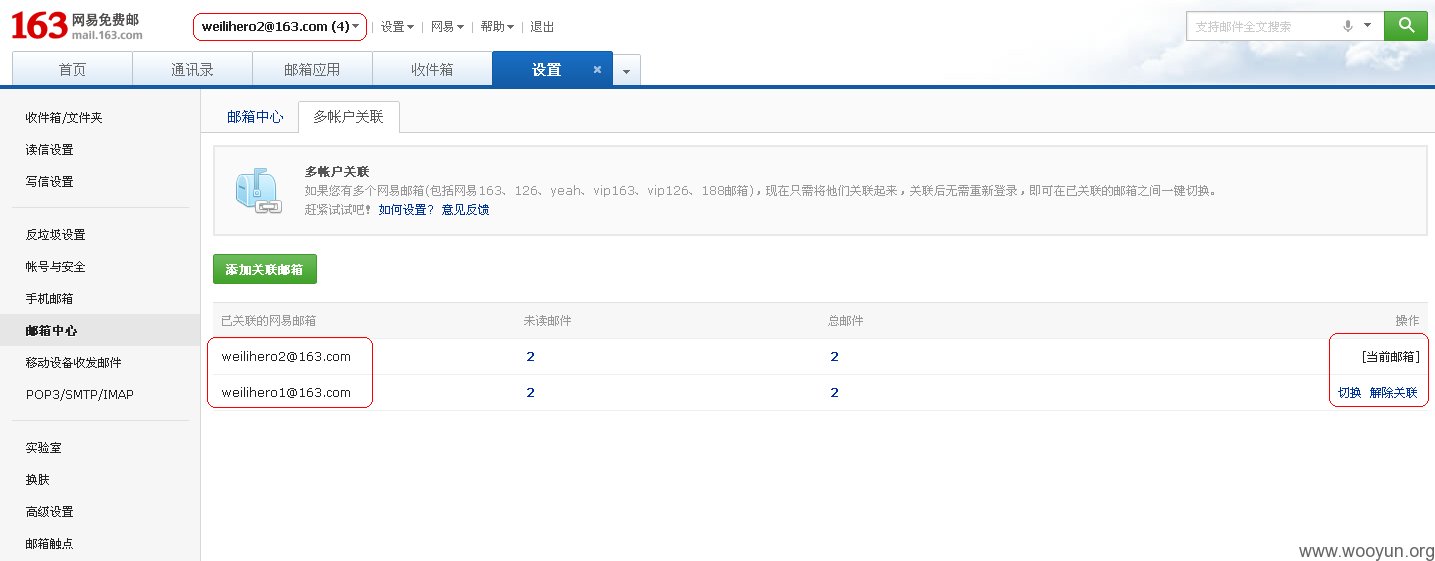Open 高级设置 in sidebar
The image size is (1435, 561).
tap(49, 512)
